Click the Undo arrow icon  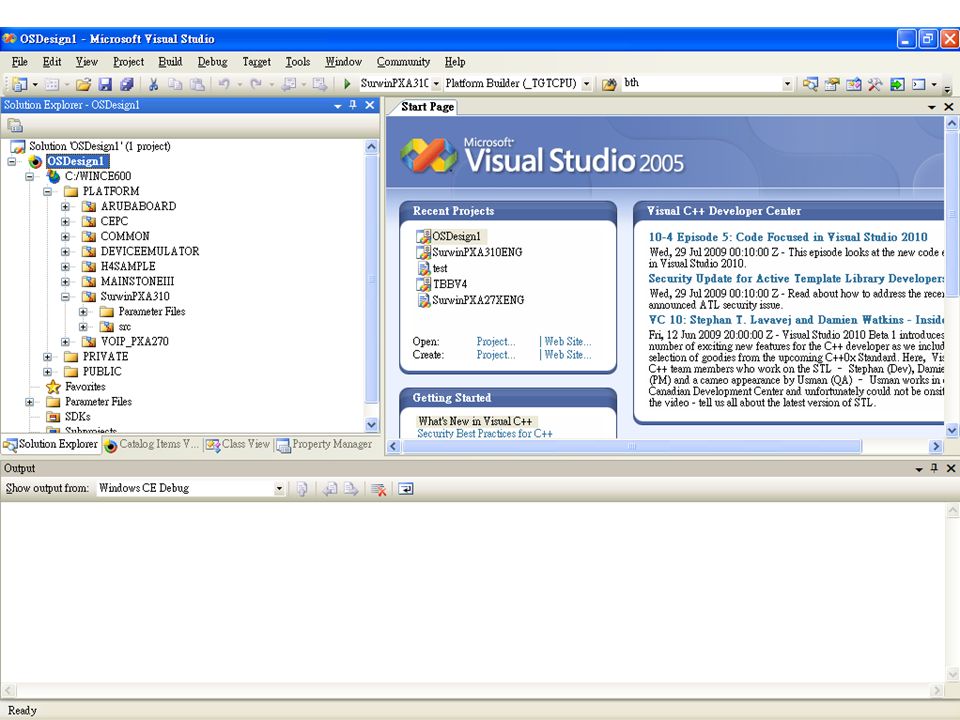tap(224, 84)
